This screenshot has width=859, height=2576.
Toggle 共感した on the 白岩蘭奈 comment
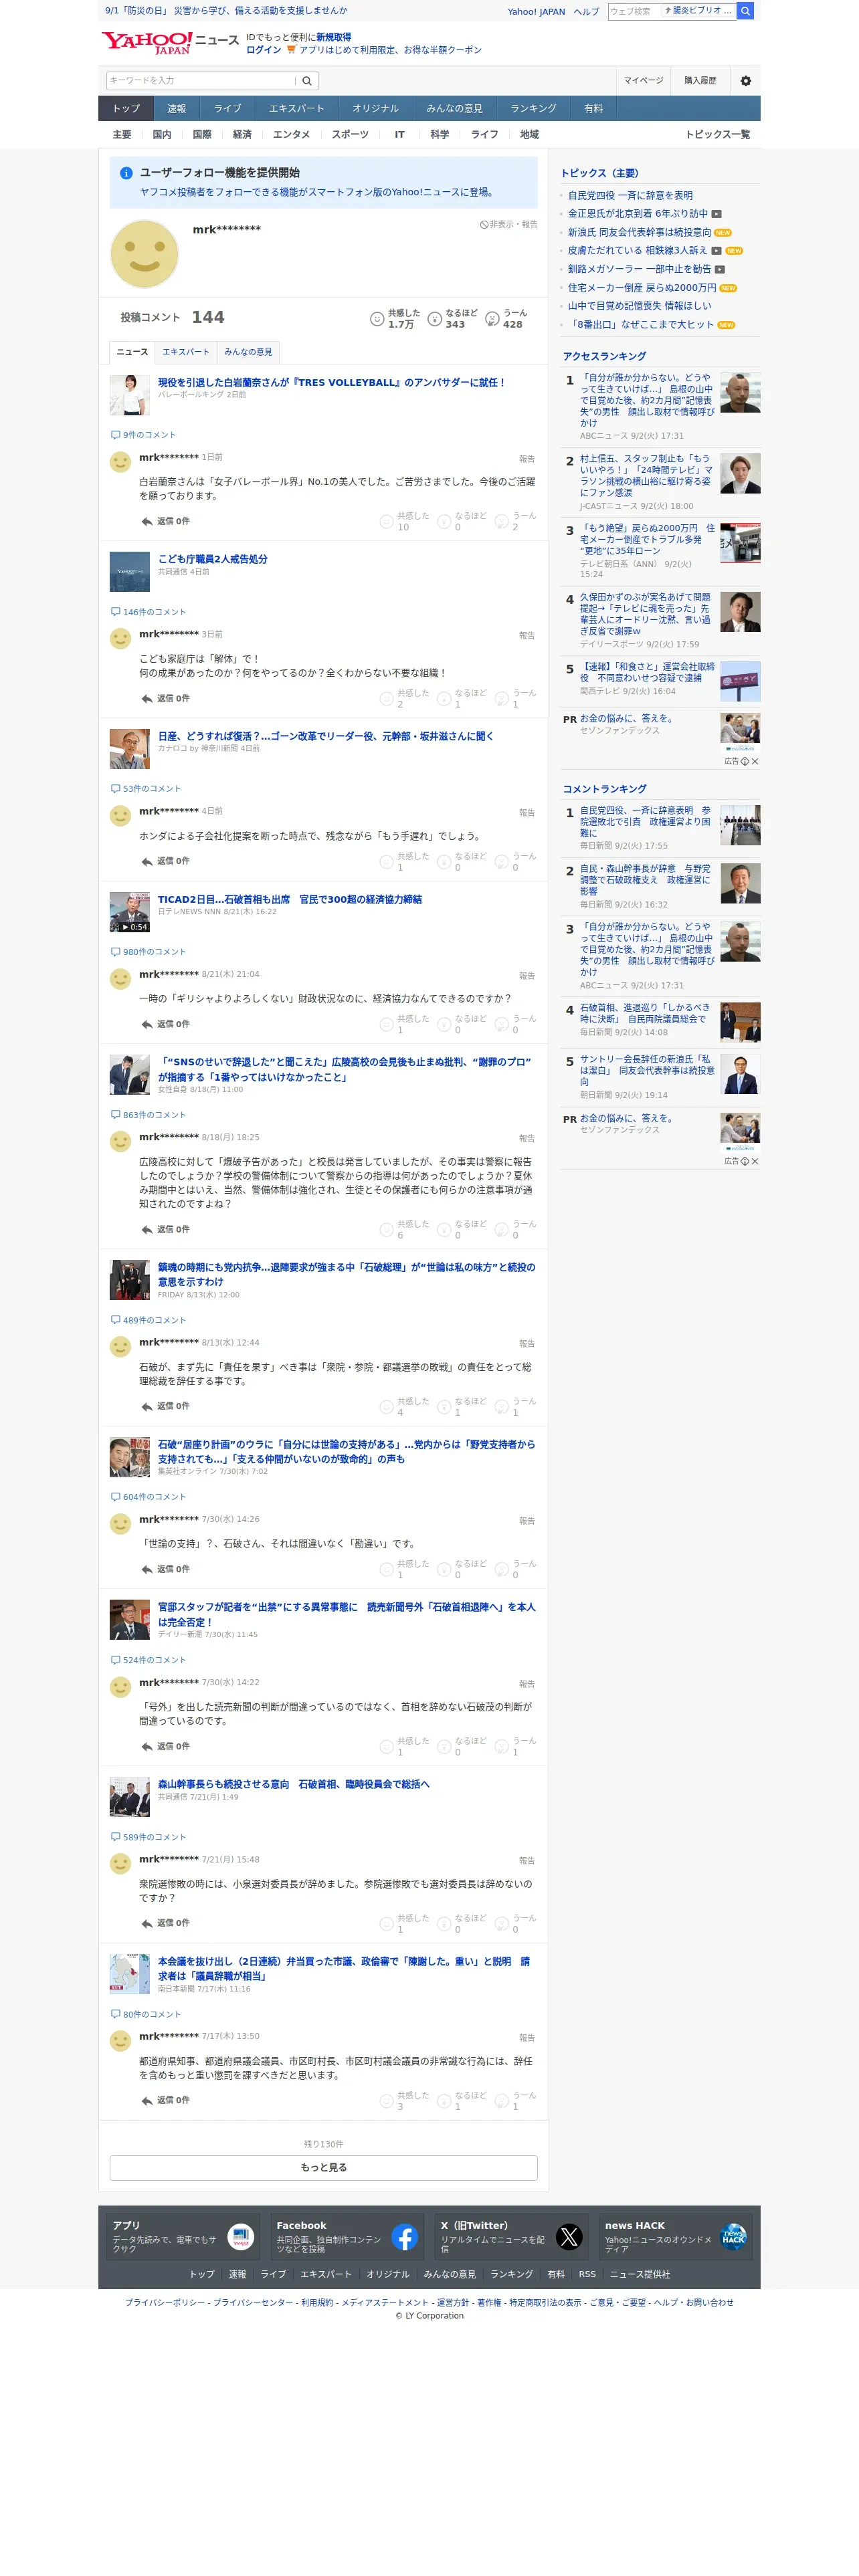(x=404, y=521)
